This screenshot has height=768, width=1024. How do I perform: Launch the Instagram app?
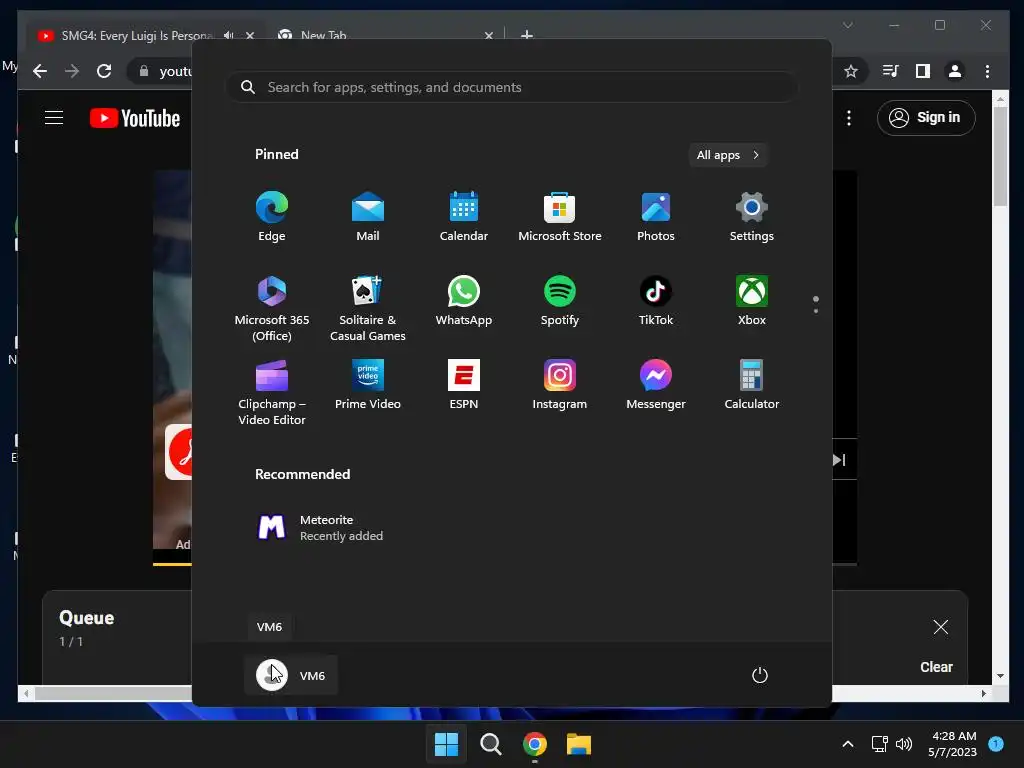tap(560, 385)
